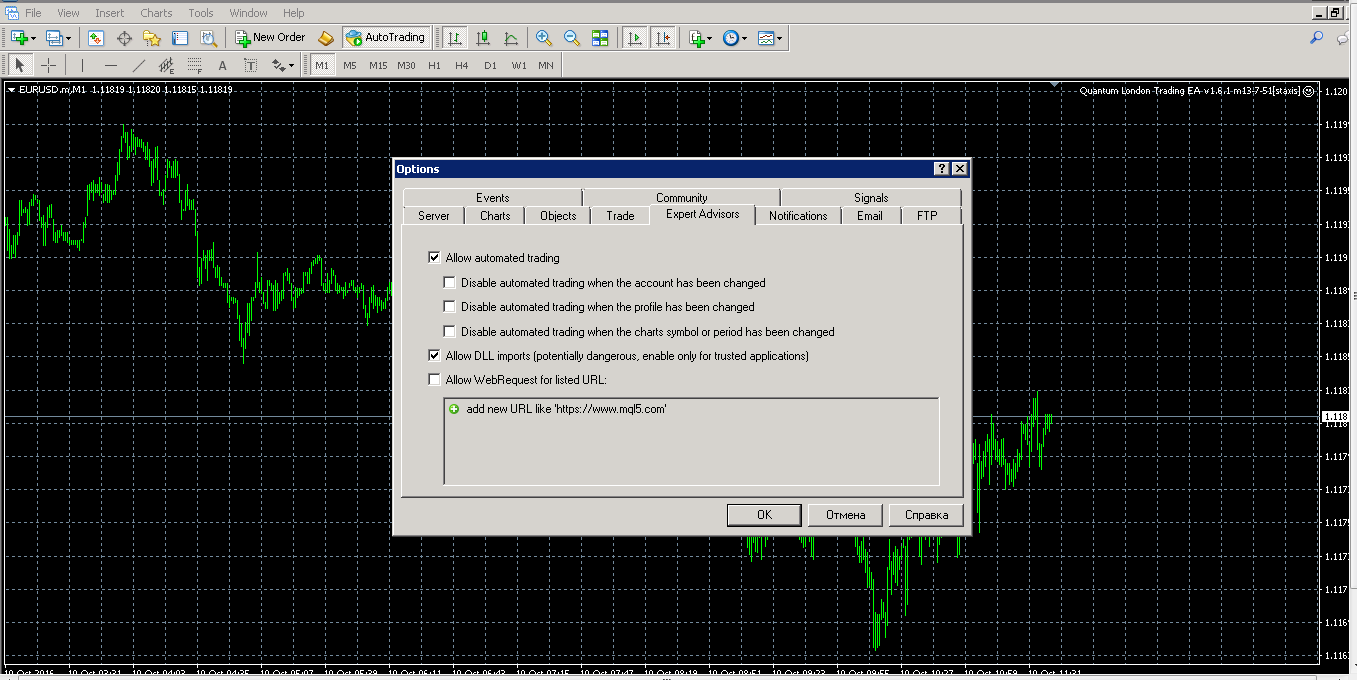This screenshot has height=680, width=1357.
Task: Open the Tools menu
Action: click(x=201, y=13)
